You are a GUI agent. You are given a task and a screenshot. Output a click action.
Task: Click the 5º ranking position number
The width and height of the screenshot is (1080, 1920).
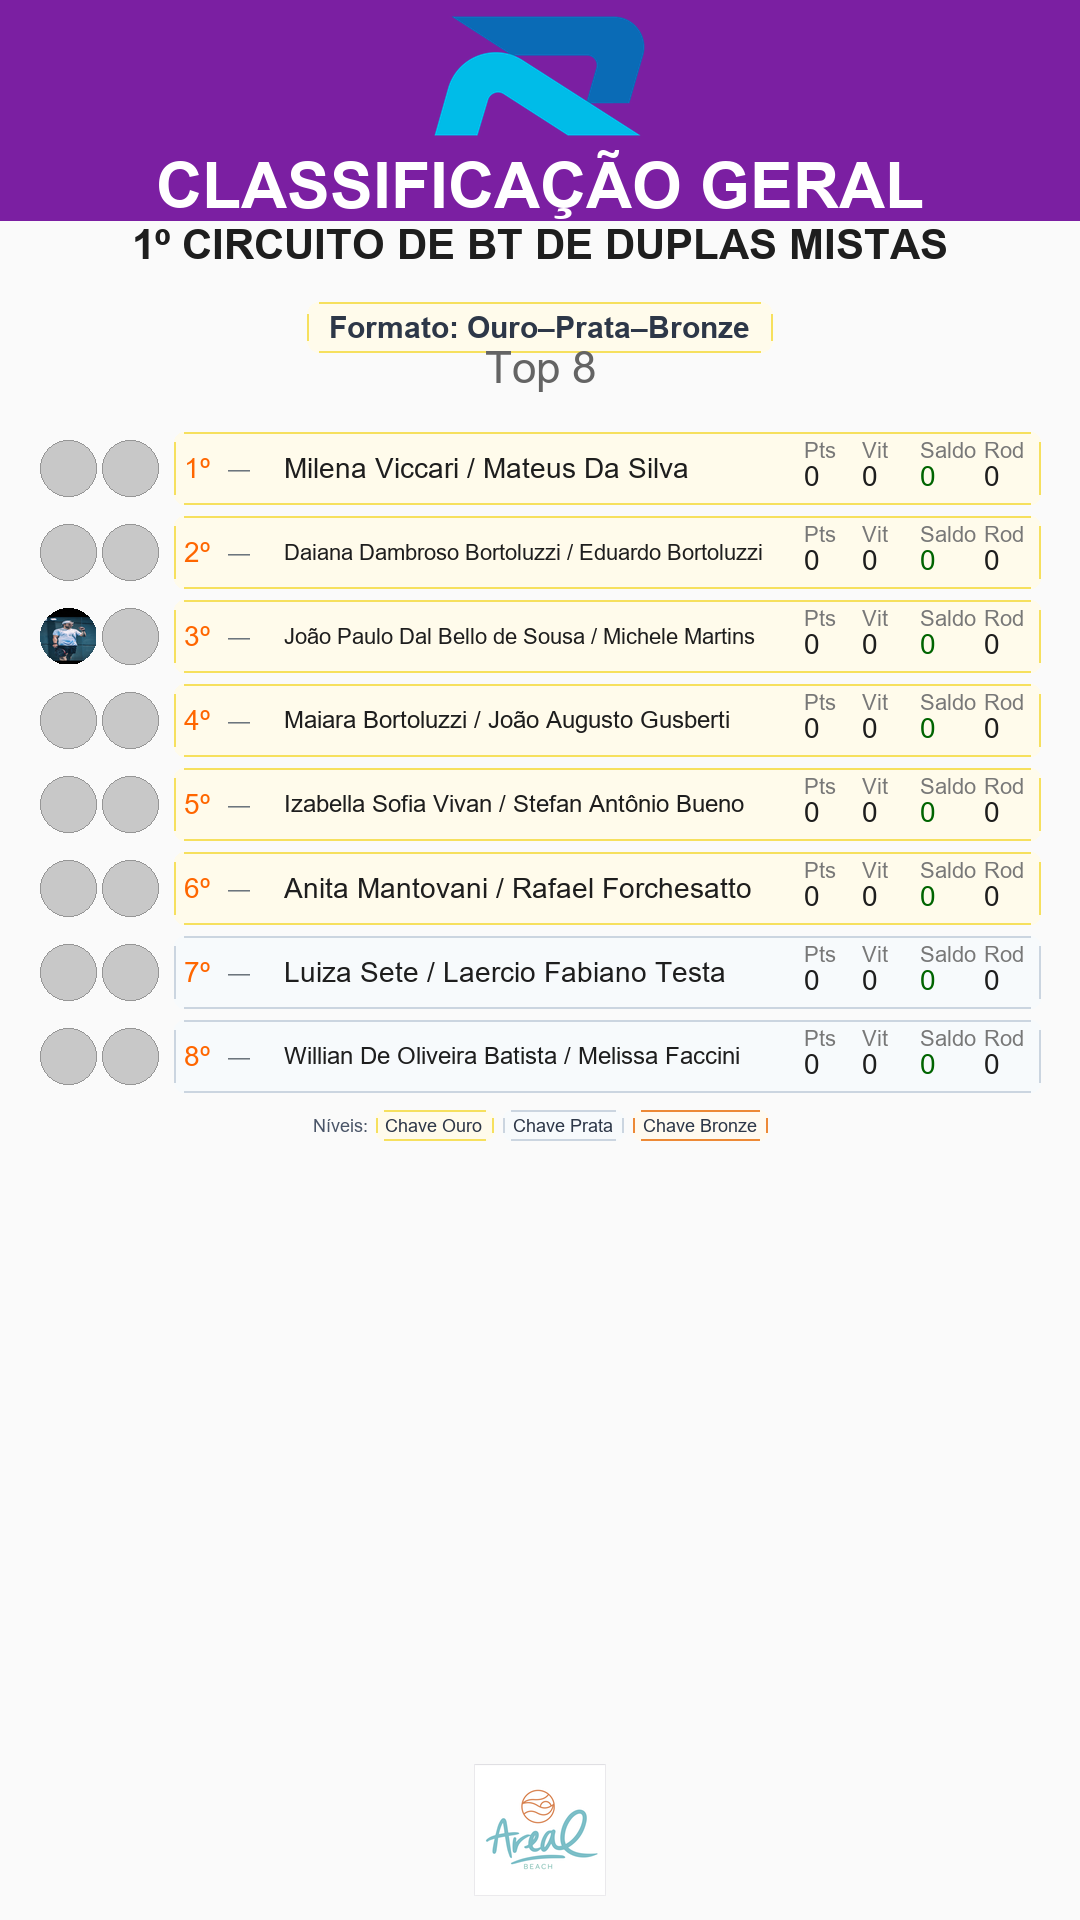click(x=198, y=804)
